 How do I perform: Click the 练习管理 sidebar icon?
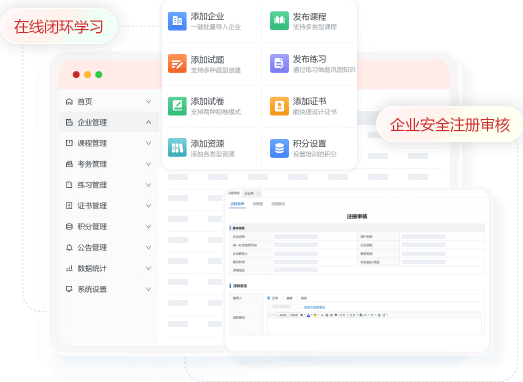69,185
